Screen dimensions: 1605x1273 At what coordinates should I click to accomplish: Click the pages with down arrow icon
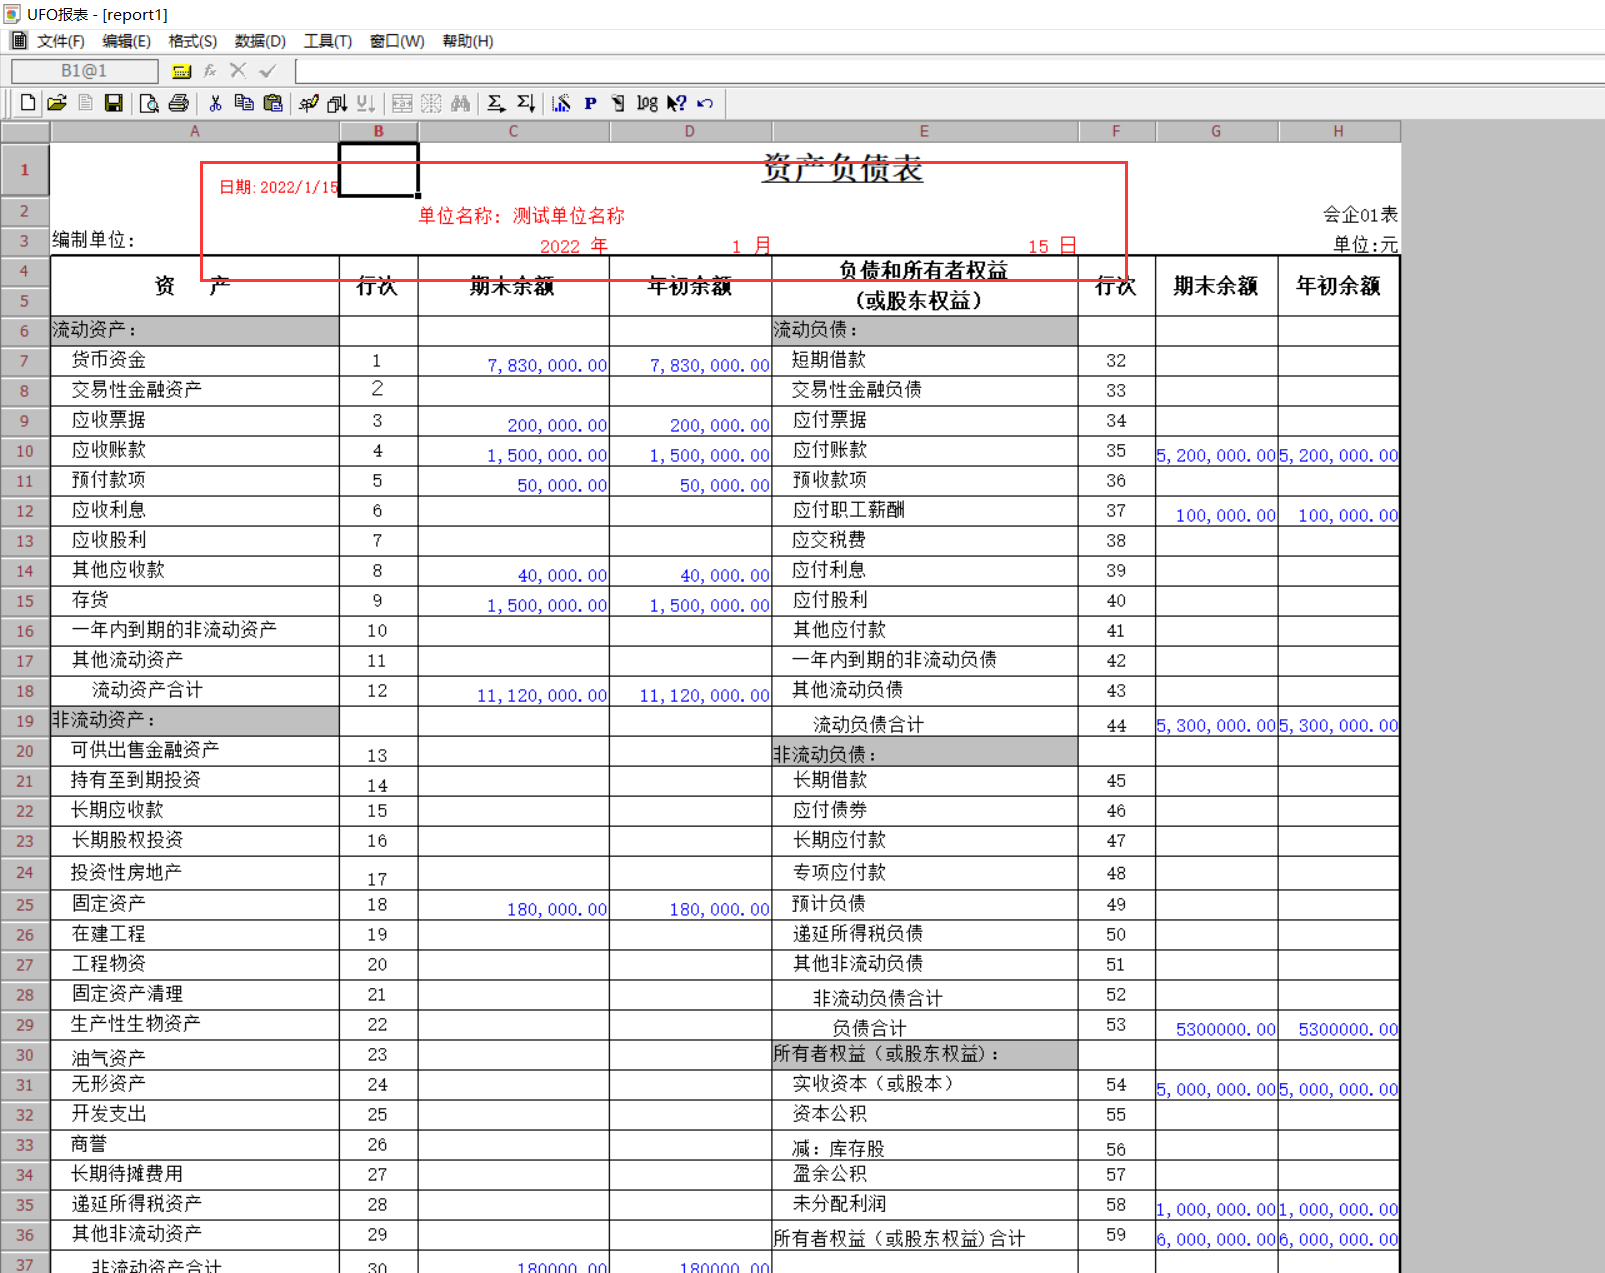coord(337,103)
